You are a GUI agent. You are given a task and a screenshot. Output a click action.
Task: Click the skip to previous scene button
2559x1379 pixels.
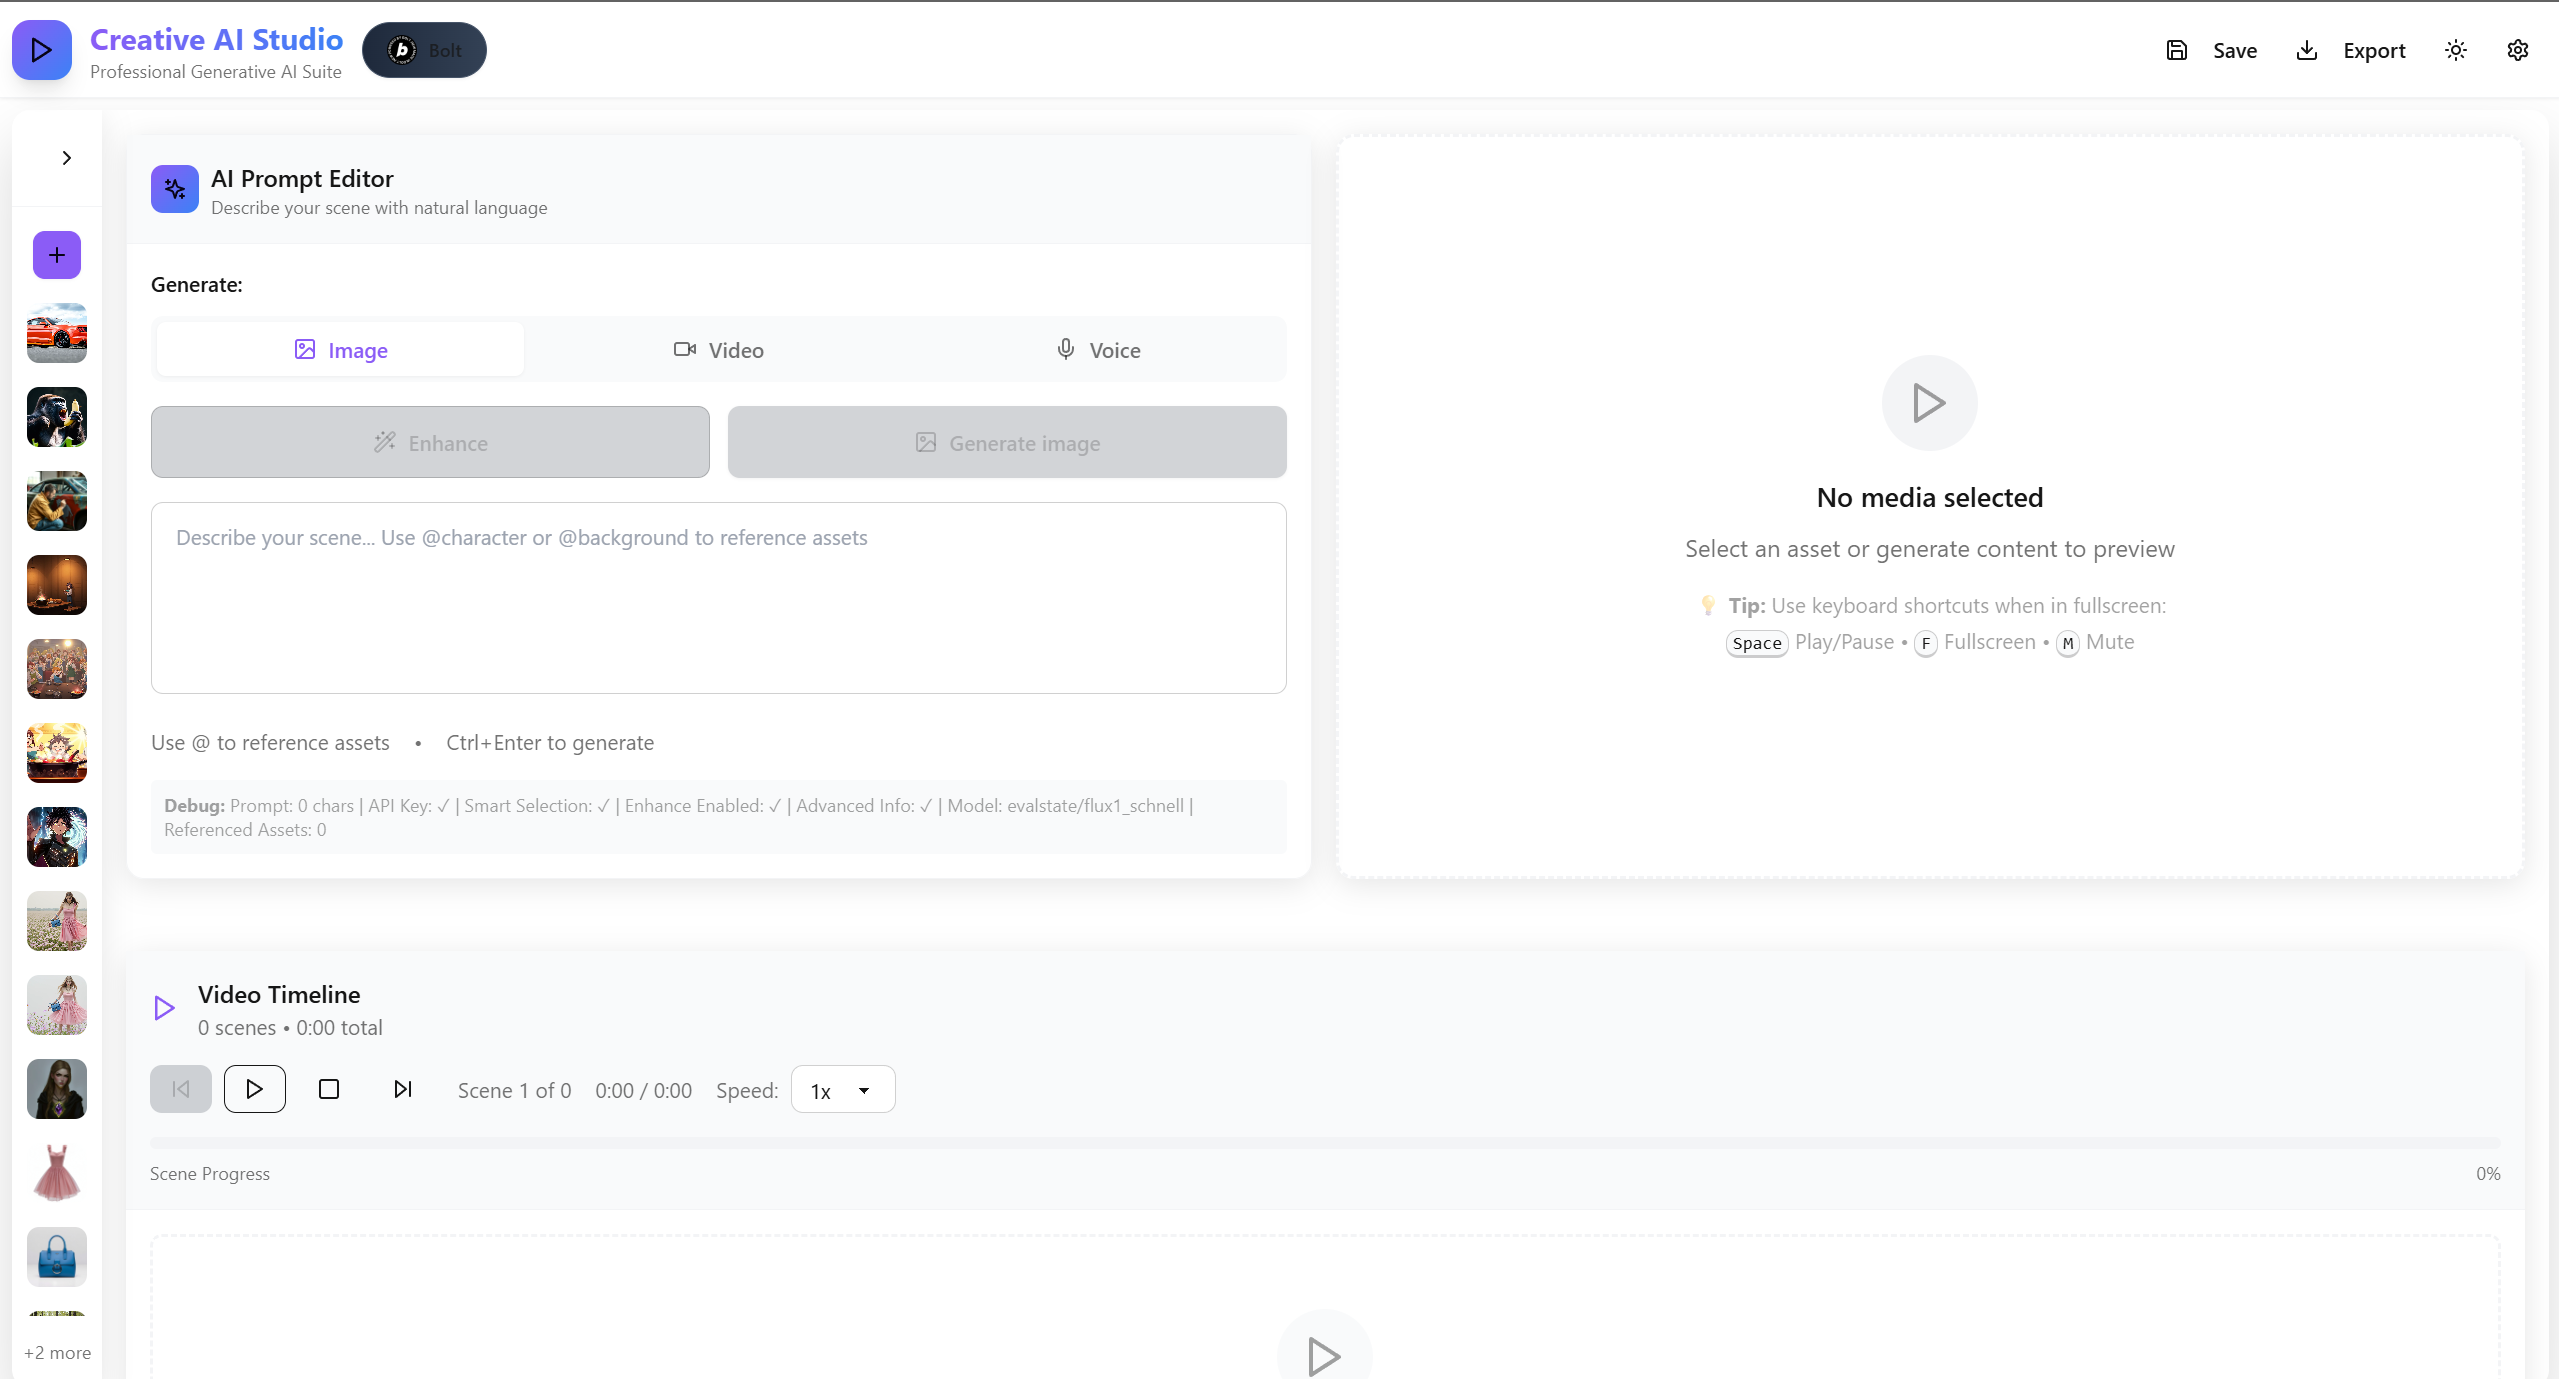(181, 1089)
